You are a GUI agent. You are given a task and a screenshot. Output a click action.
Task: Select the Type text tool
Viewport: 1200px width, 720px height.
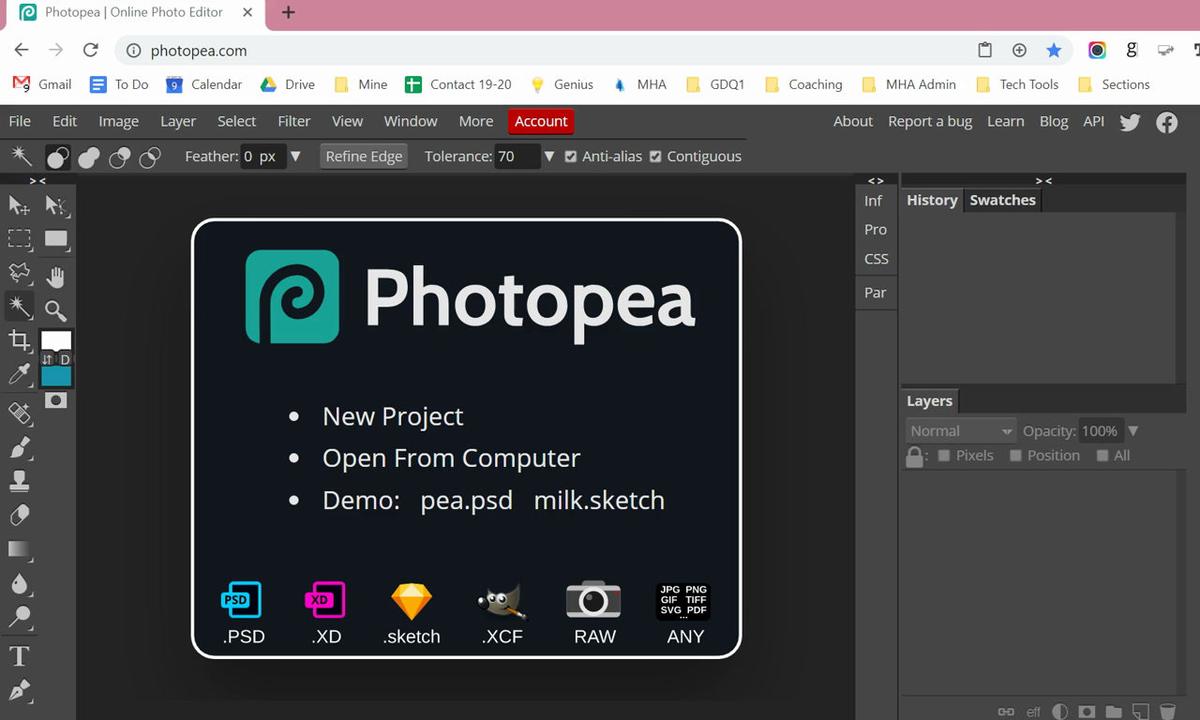click(x=19, y=657)
